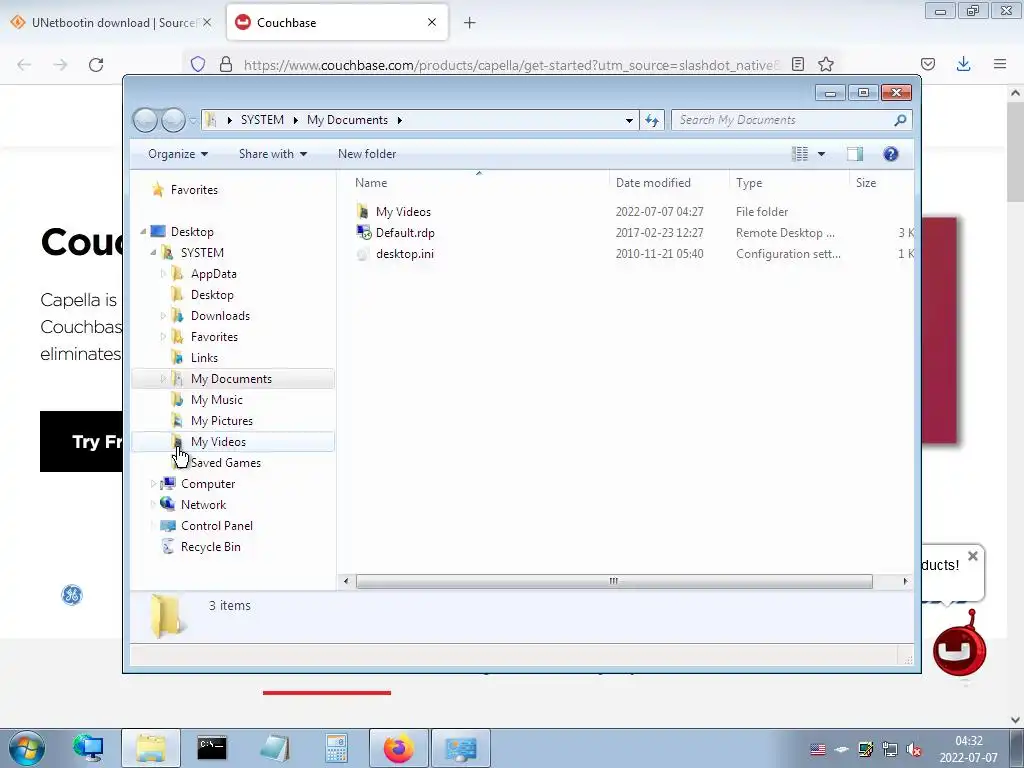Open the network computer icon in taskbar
This screenshot has width=1024, height=768.
pyautogui.click(x=88, y=748)
